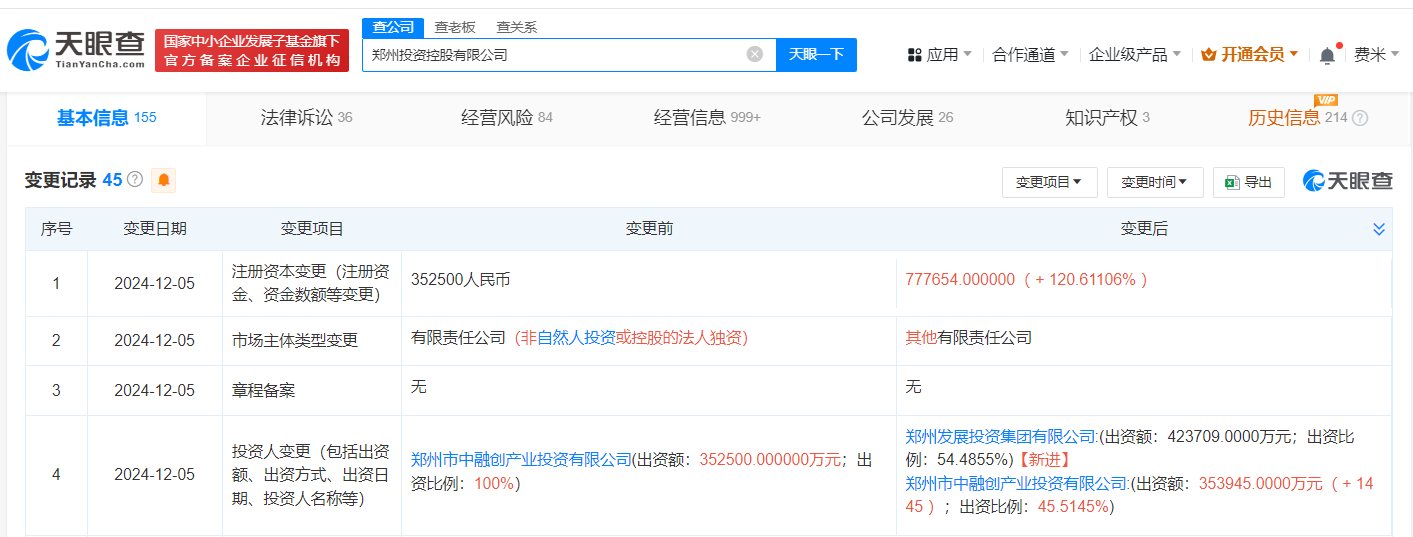Open the 应用 apps grid menu

[939, 55]
